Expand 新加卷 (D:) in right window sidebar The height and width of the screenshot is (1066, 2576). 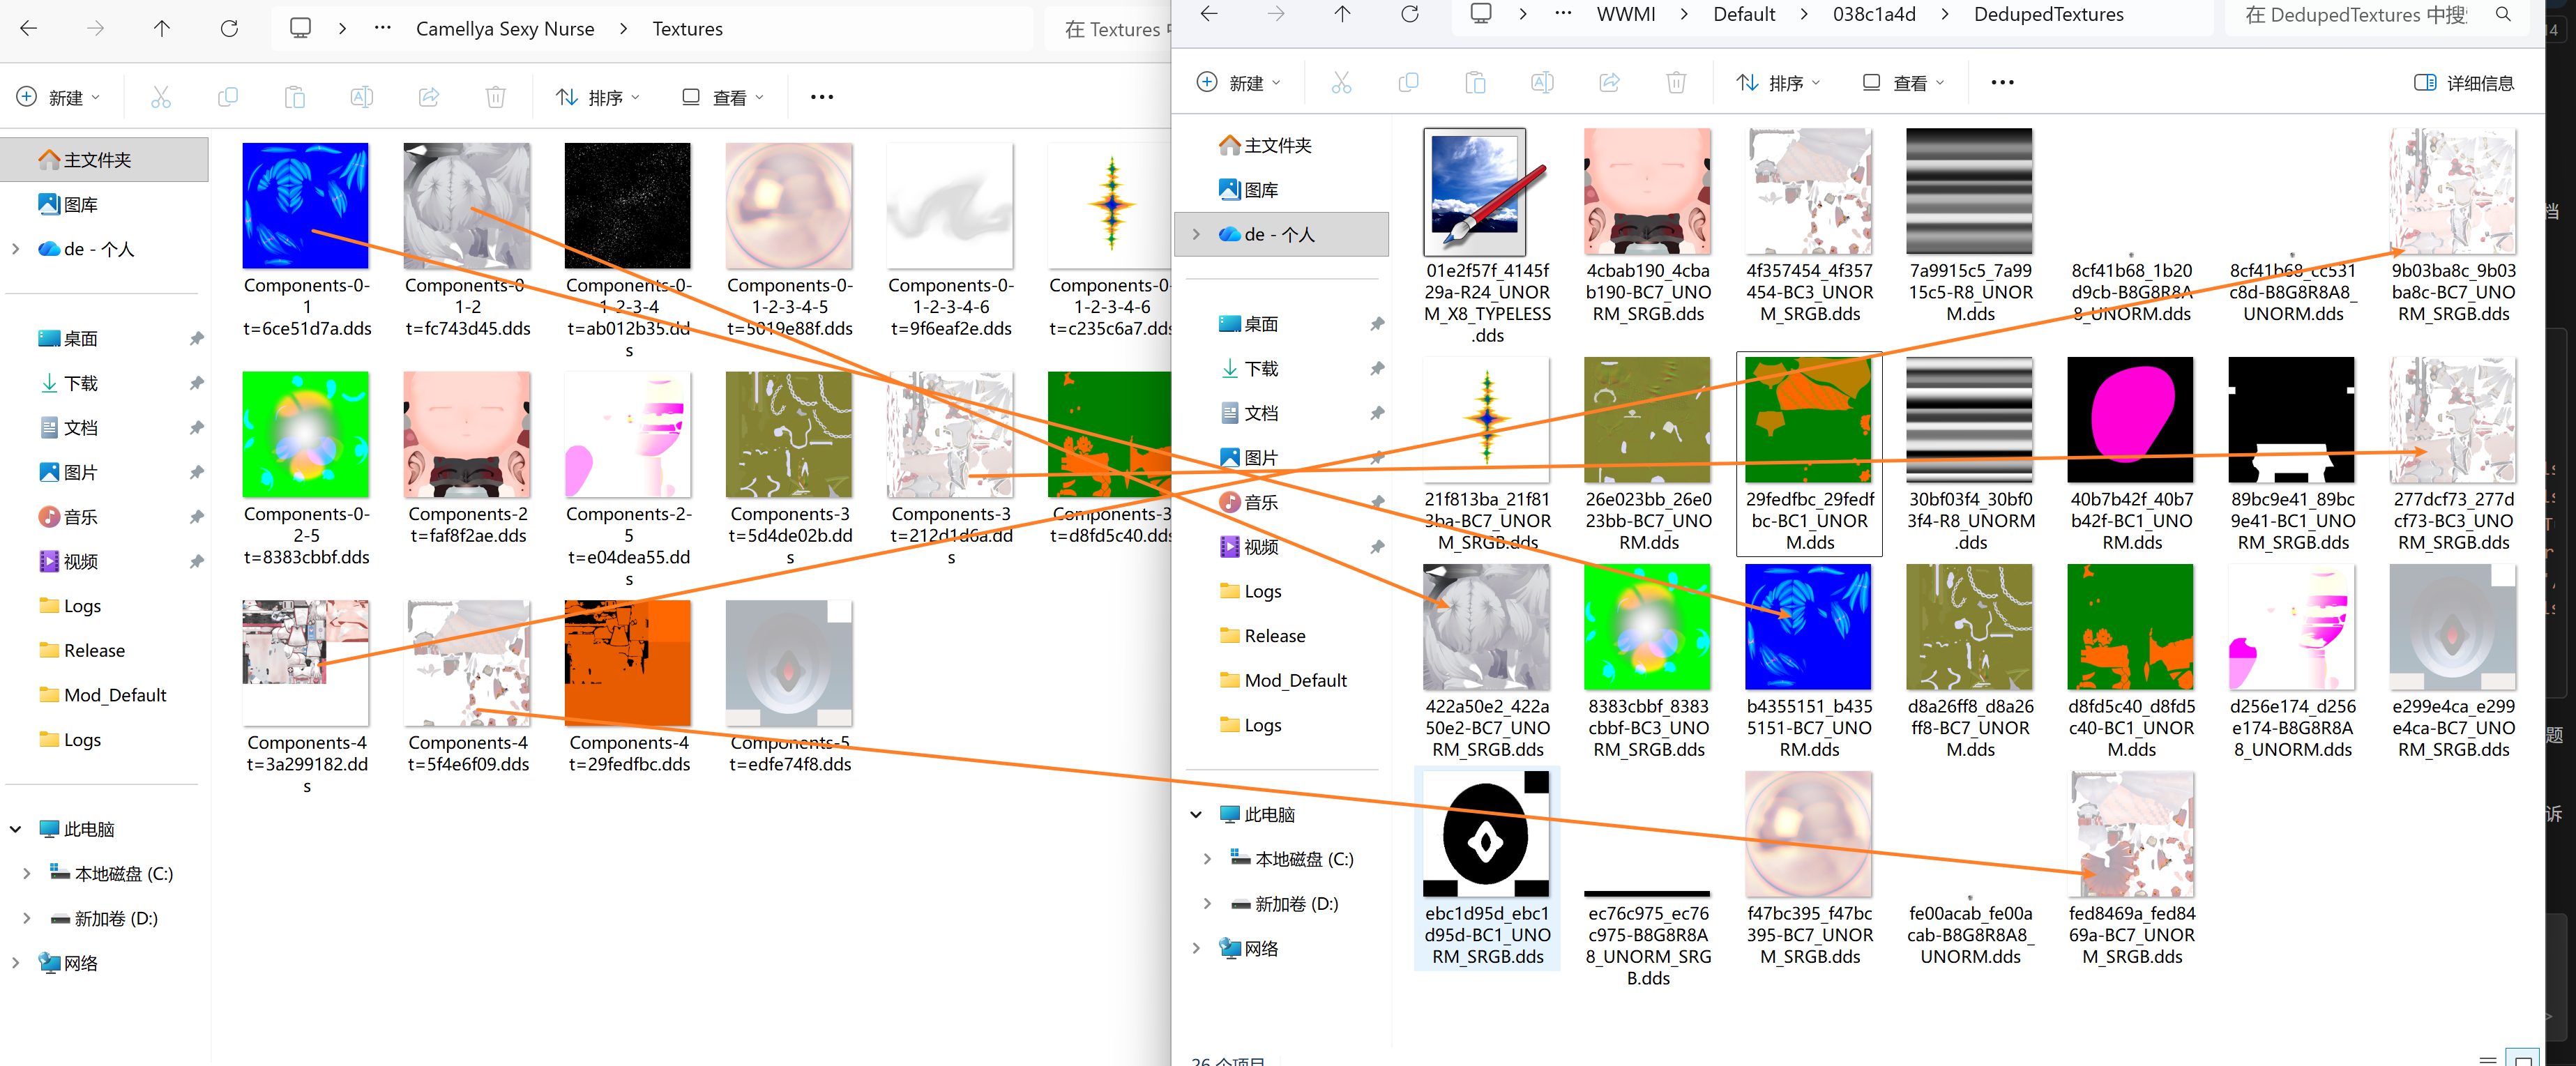[x=1207, y=904]
